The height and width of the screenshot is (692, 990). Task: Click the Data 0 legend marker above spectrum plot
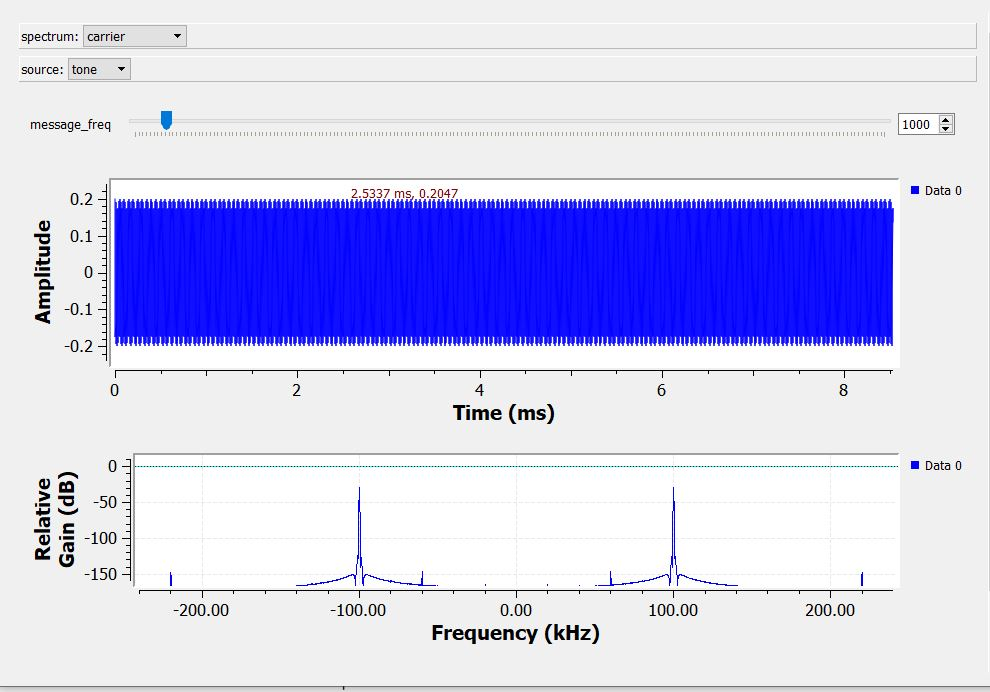tap(916, 465)
